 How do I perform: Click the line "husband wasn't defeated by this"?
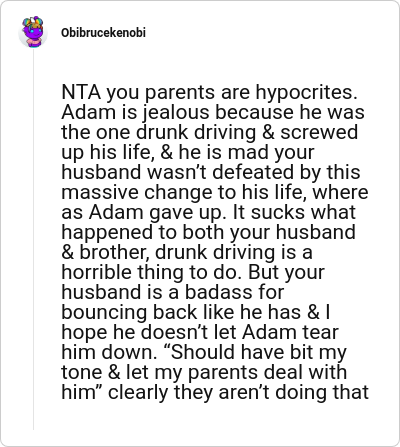coord(211,172)
